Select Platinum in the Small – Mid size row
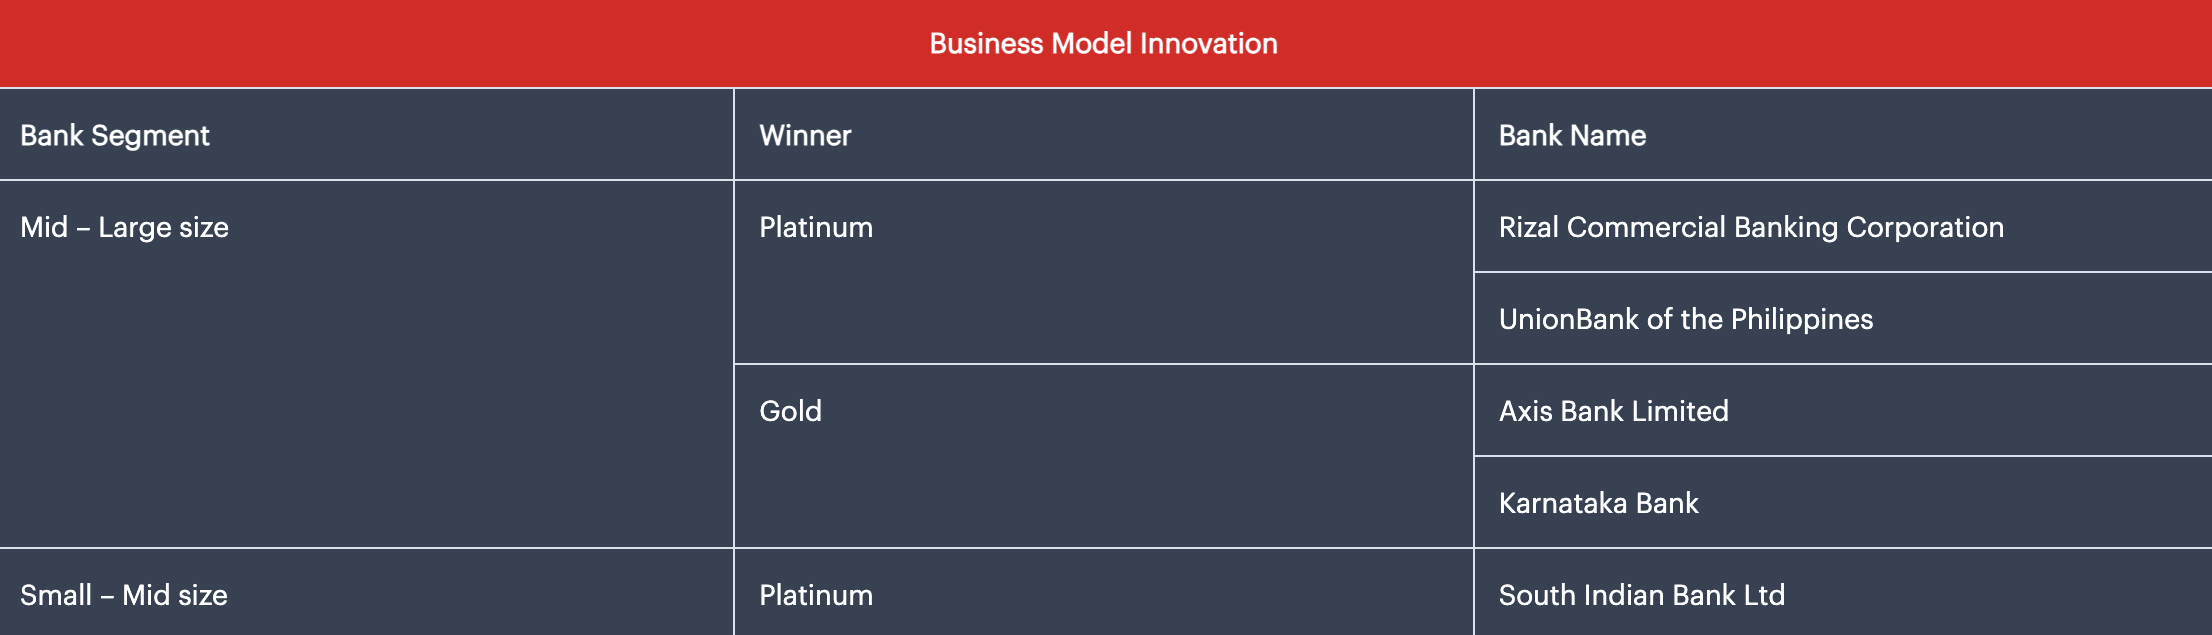Screen dimensions: 2212x635 (816, 596)
